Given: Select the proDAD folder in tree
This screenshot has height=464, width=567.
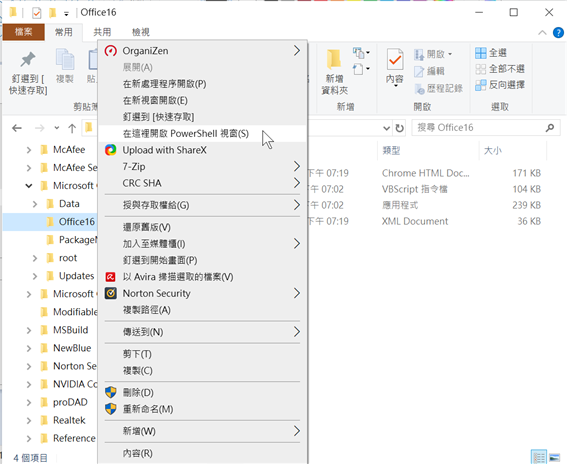Looking at the screenshot, I should pyautogui.click(x=70, y=402).
